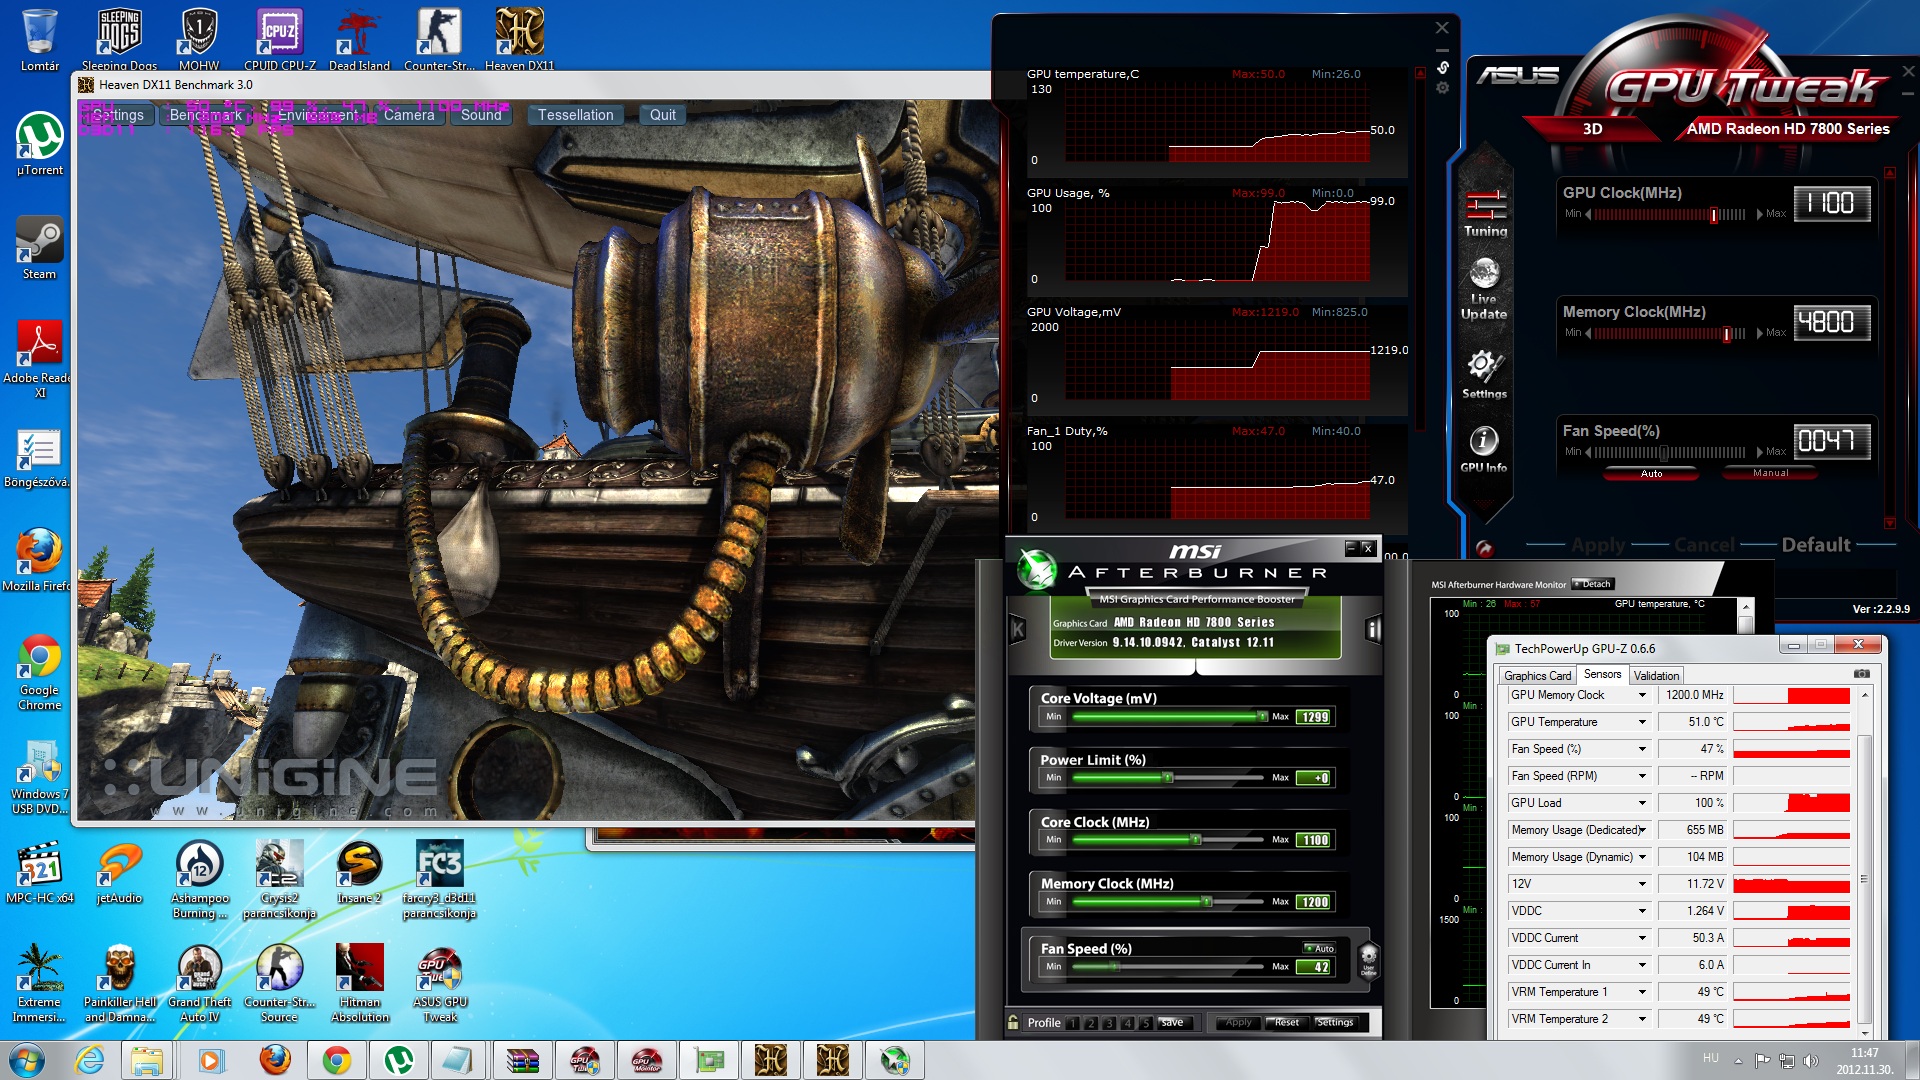This screenshot has height=1080, width=1920.
Task: Open VRM Temperature 1 sensor dropdown
Action: tap(1641, 992)
